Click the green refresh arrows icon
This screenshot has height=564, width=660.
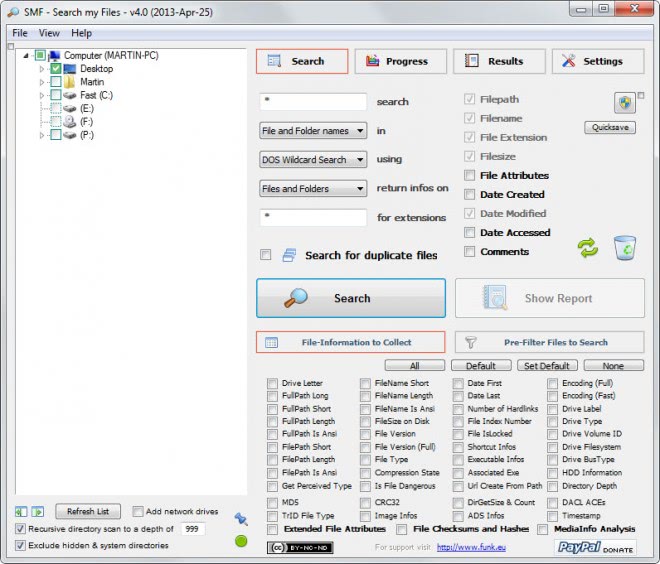click(x=588, y=248)
